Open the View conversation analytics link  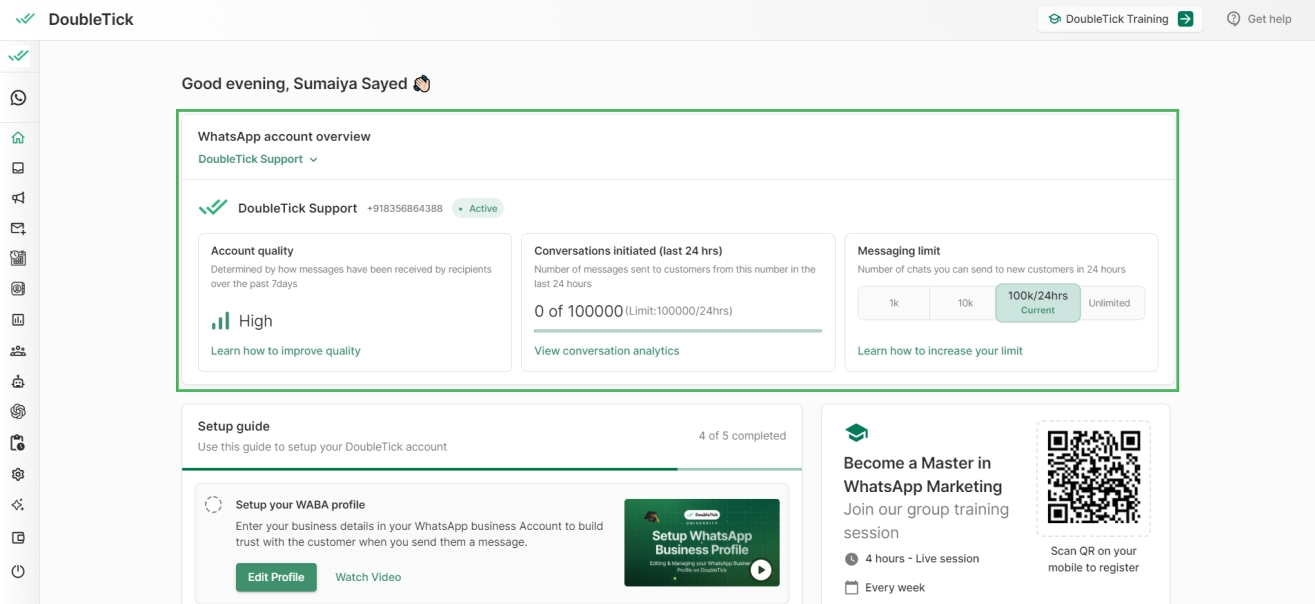coord(606,351)
